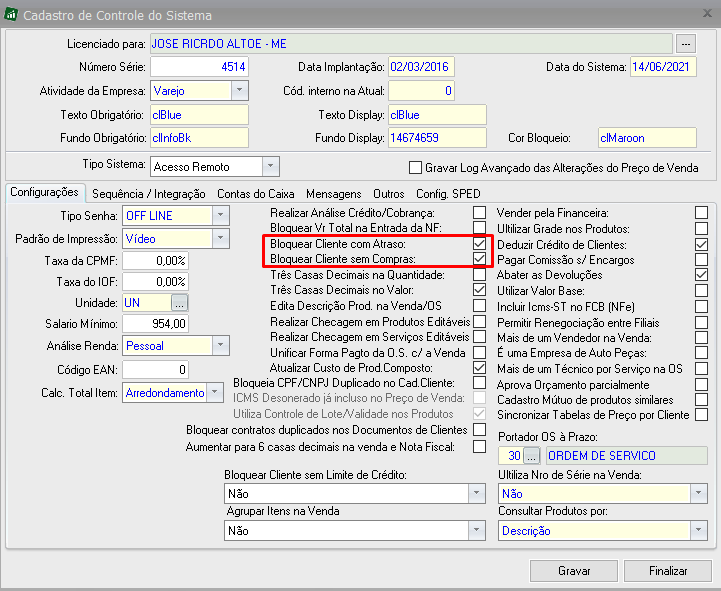Open the lookup button next to Licenciado para
The width and height of the screenshot is (721, 591).
686,44
